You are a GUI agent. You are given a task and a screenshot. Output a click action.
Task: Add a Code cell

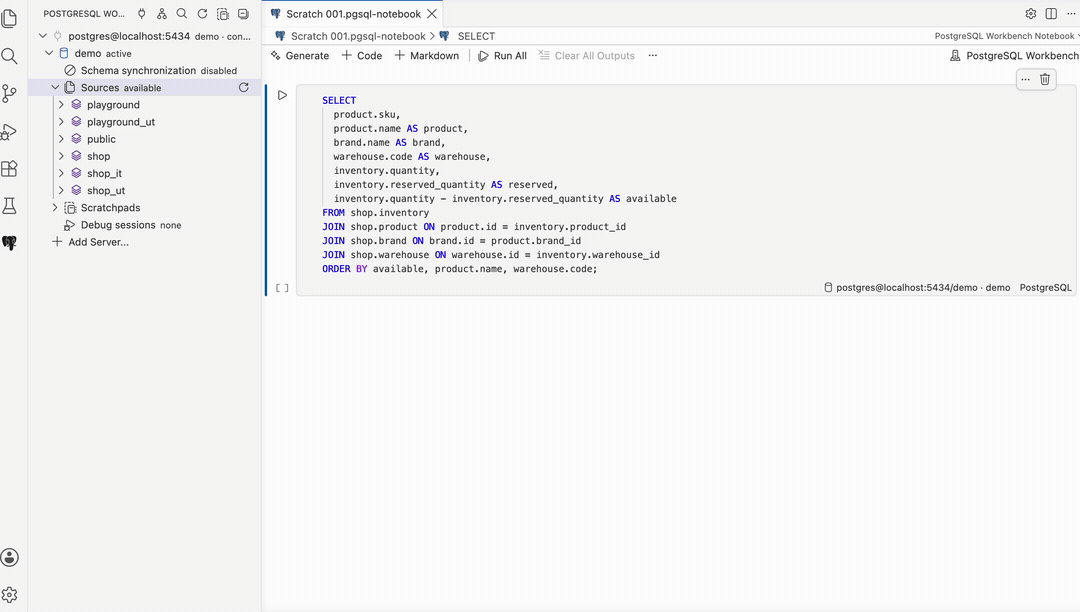[362, 56]
